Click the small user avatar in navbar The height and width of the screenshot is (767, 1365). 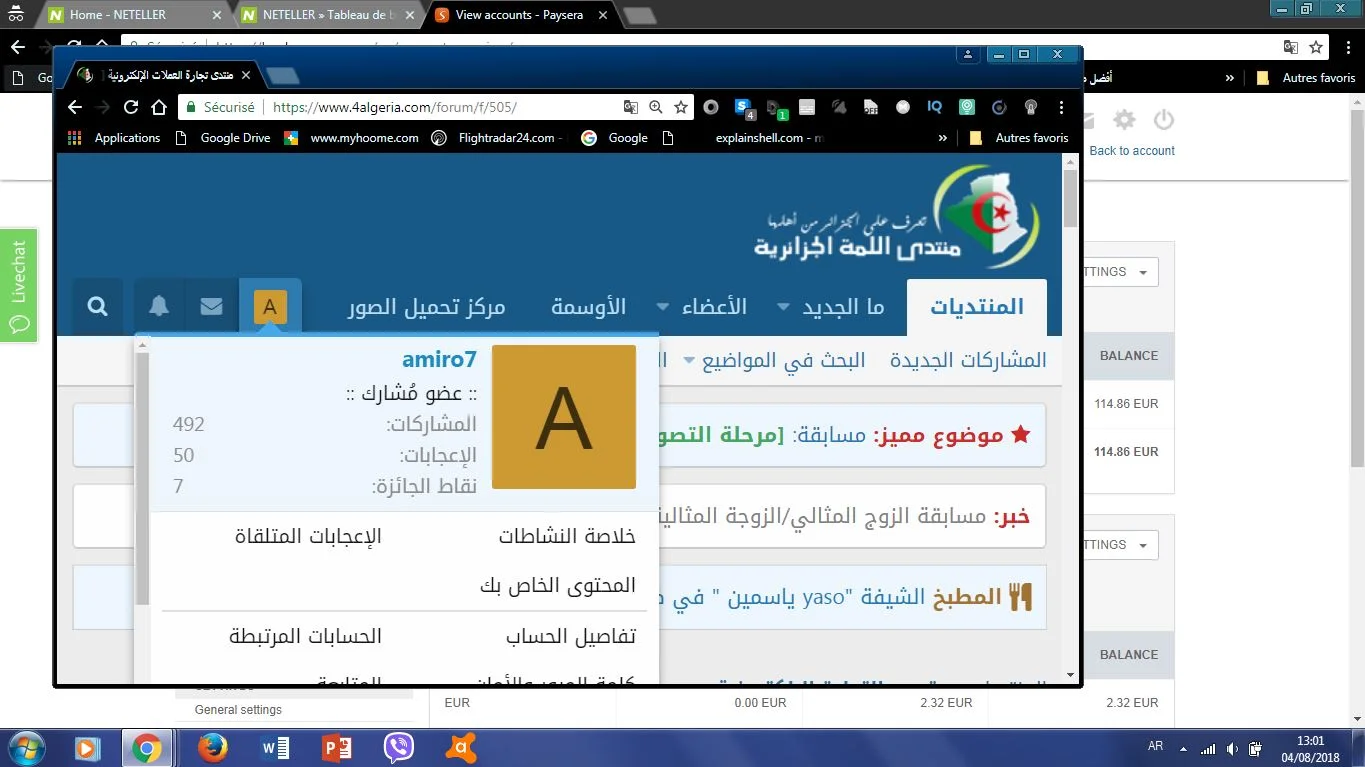(270, 307)
